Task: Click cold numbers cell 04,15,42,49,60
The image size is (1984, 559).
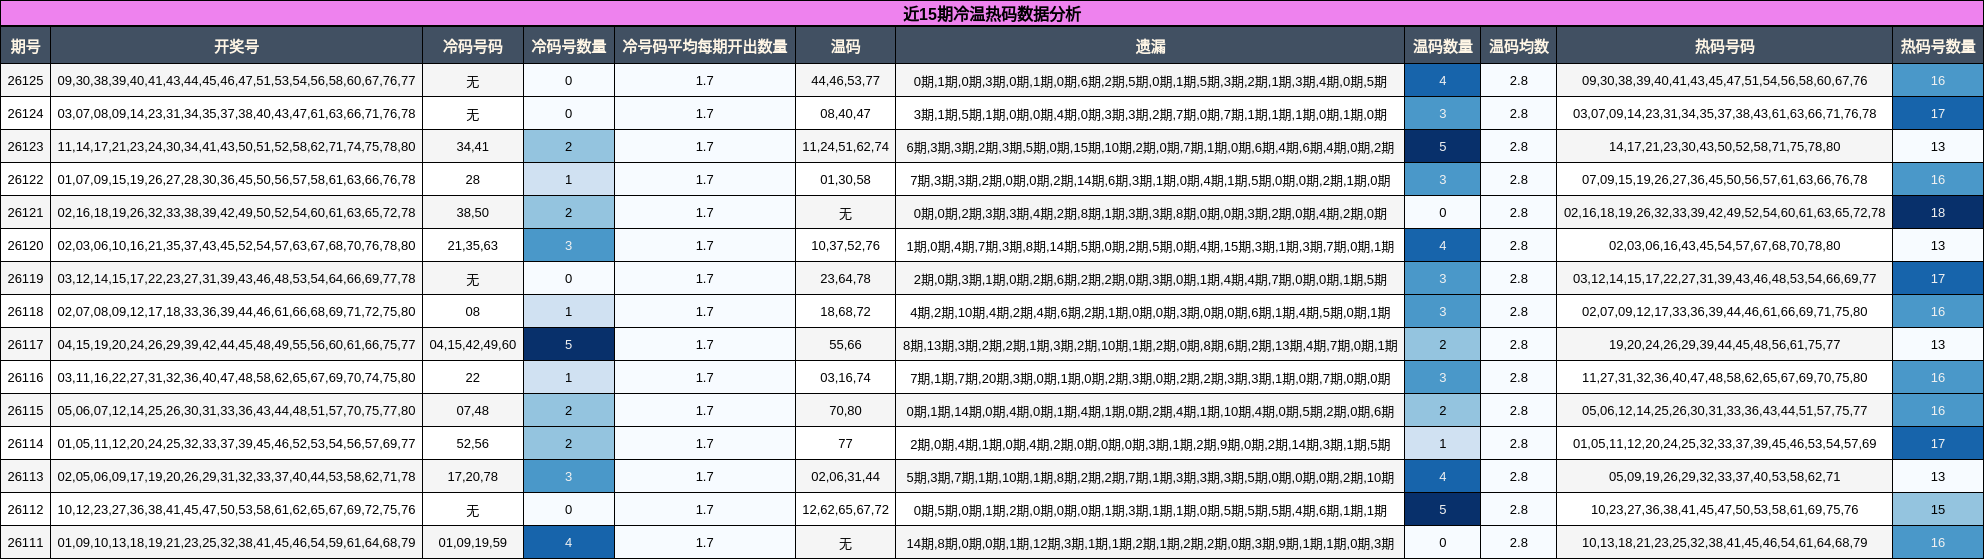Action: coord(473,345)
